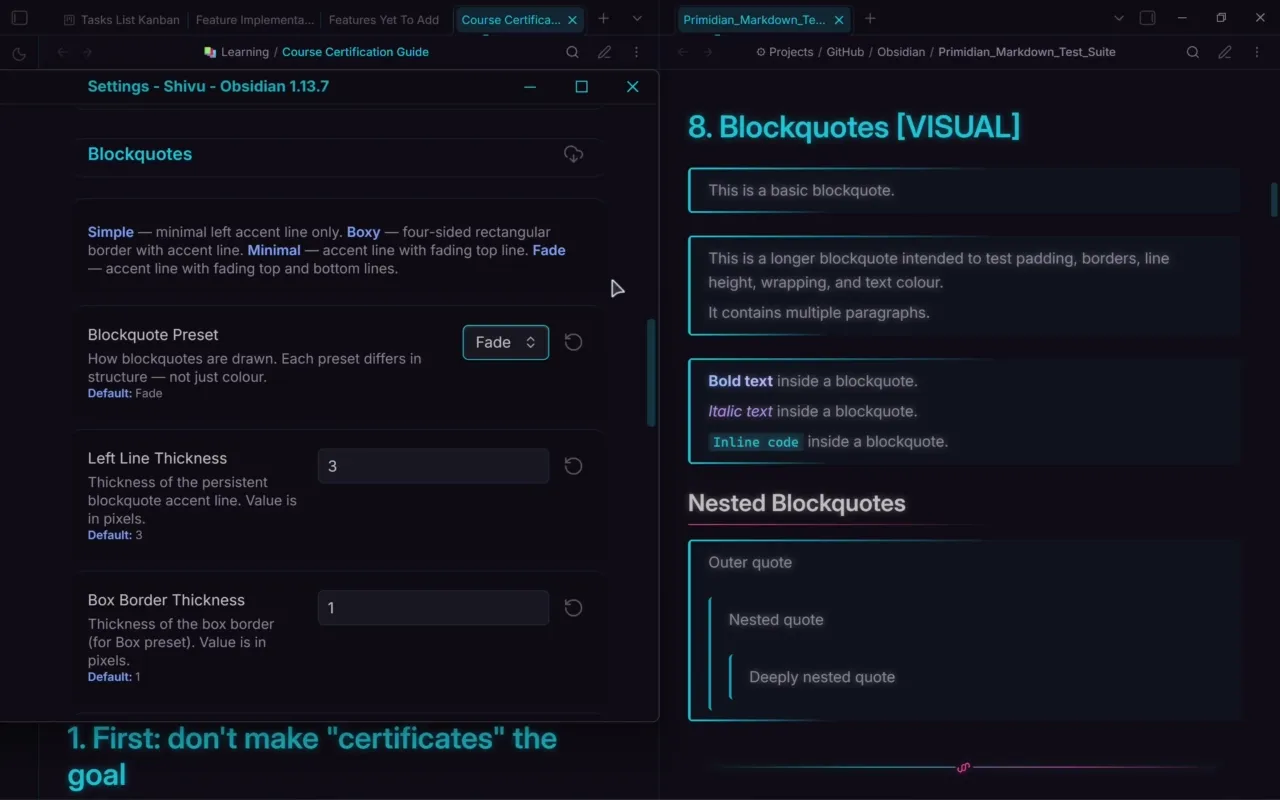
Task: Click the 'Outer quote' text
Action: (750, 562)
